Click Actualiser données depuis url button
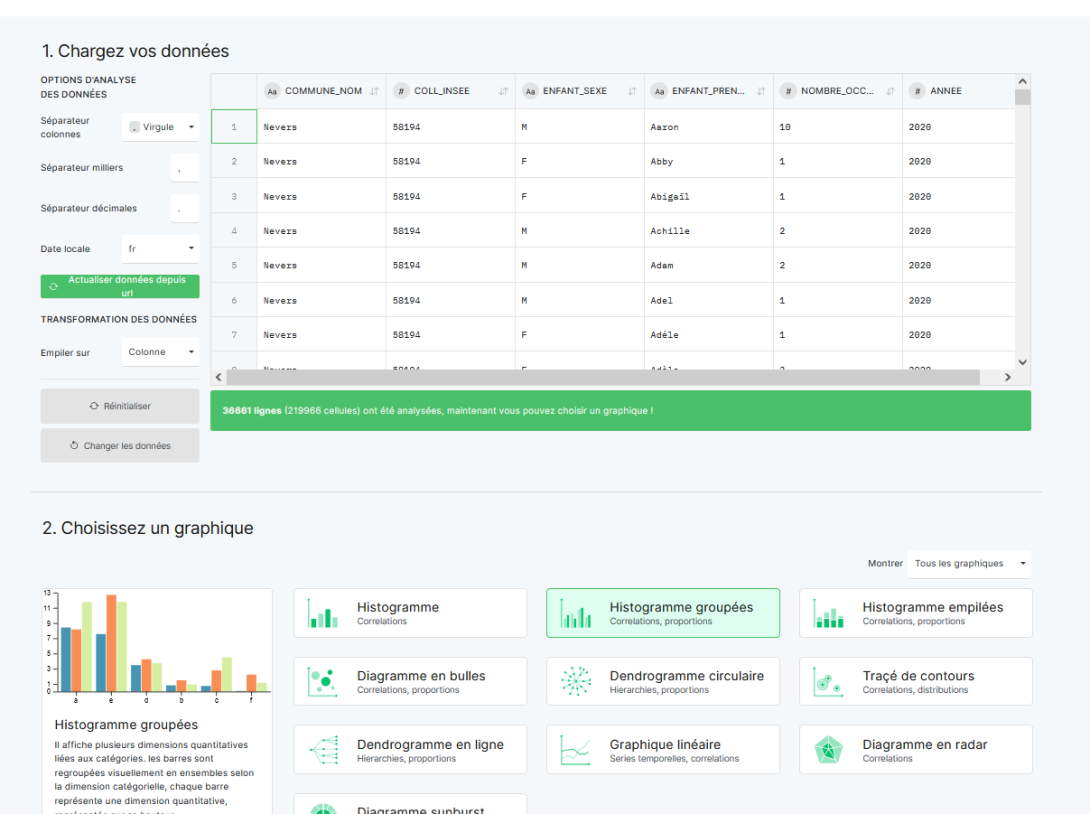1090x814 pixels. pos(120,287)
